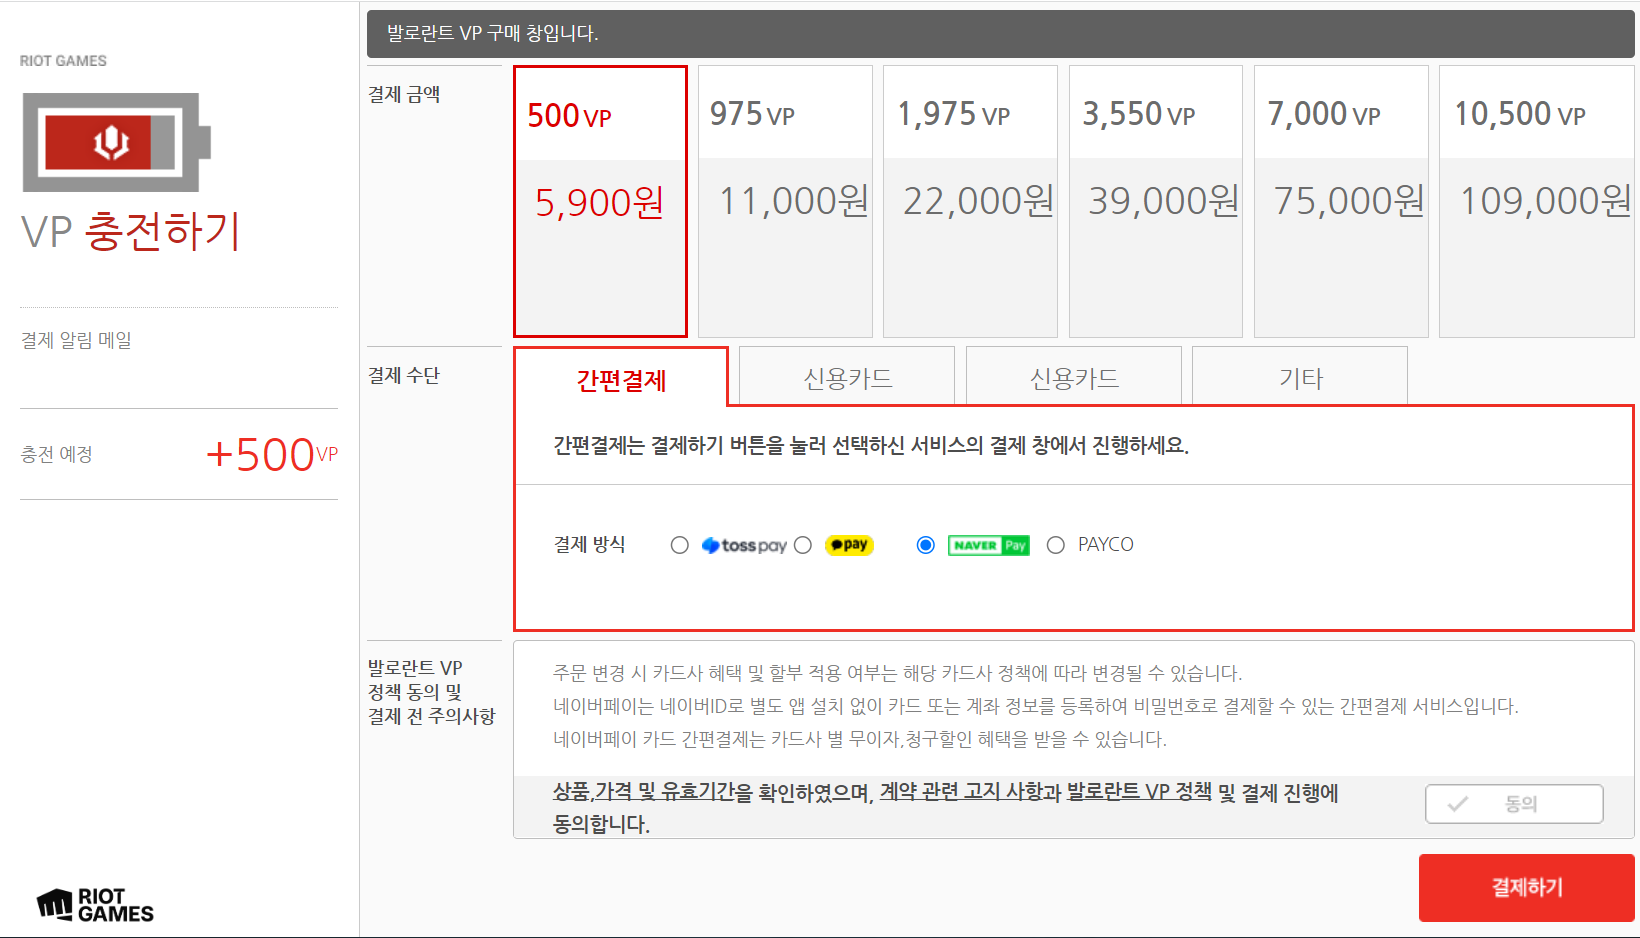Click the Kakao Pay logo

(849, 545)
